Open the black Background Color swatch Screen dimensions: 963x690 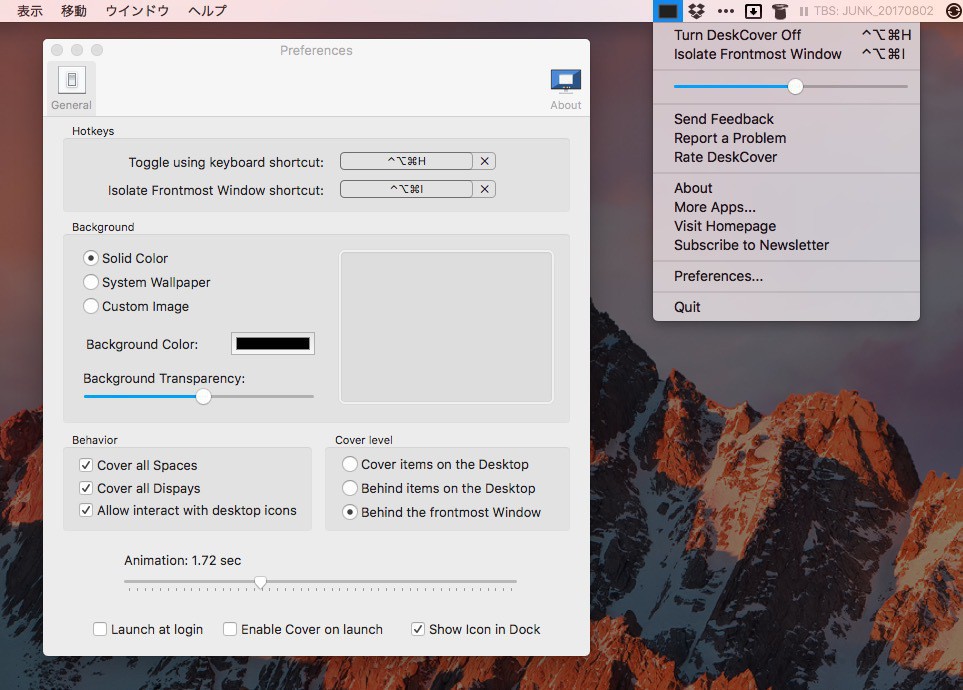273,344
